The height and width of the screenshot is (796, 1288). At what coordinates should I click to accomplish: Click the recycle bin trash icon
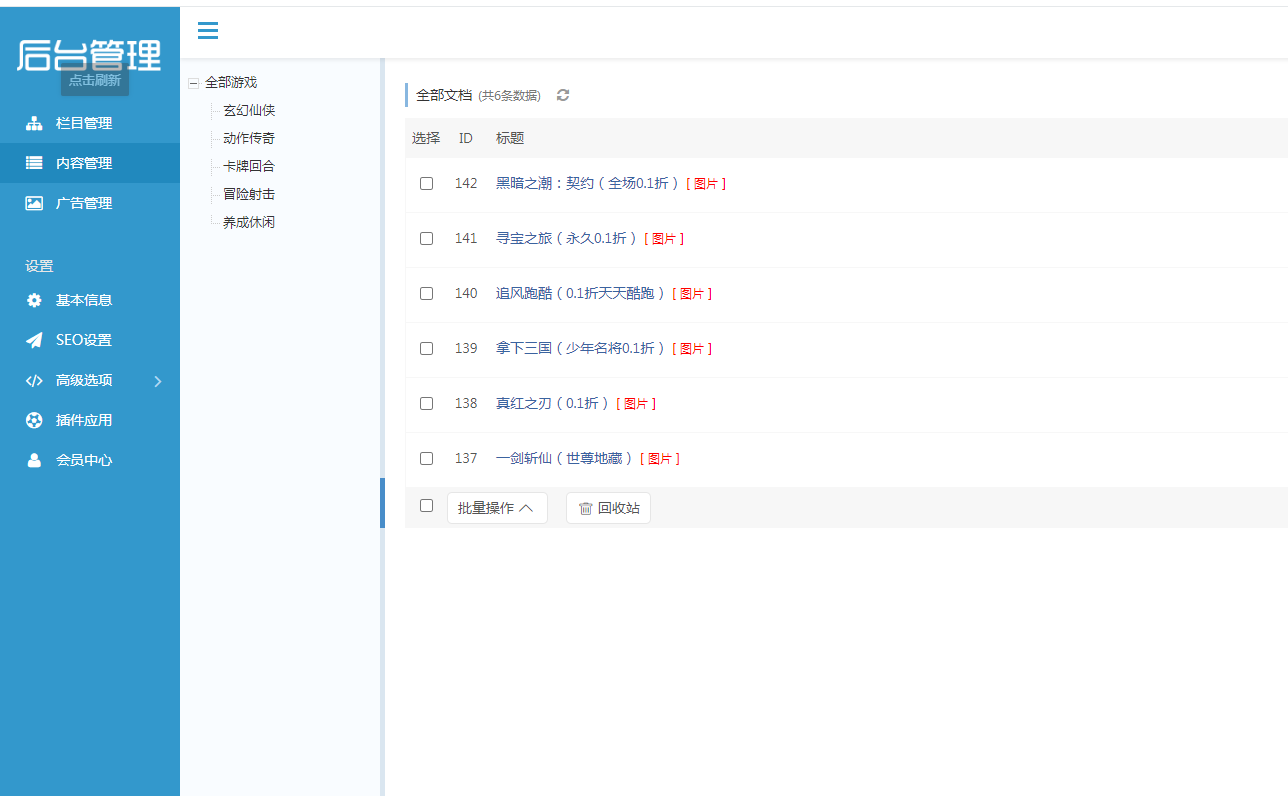coord(586,508)
